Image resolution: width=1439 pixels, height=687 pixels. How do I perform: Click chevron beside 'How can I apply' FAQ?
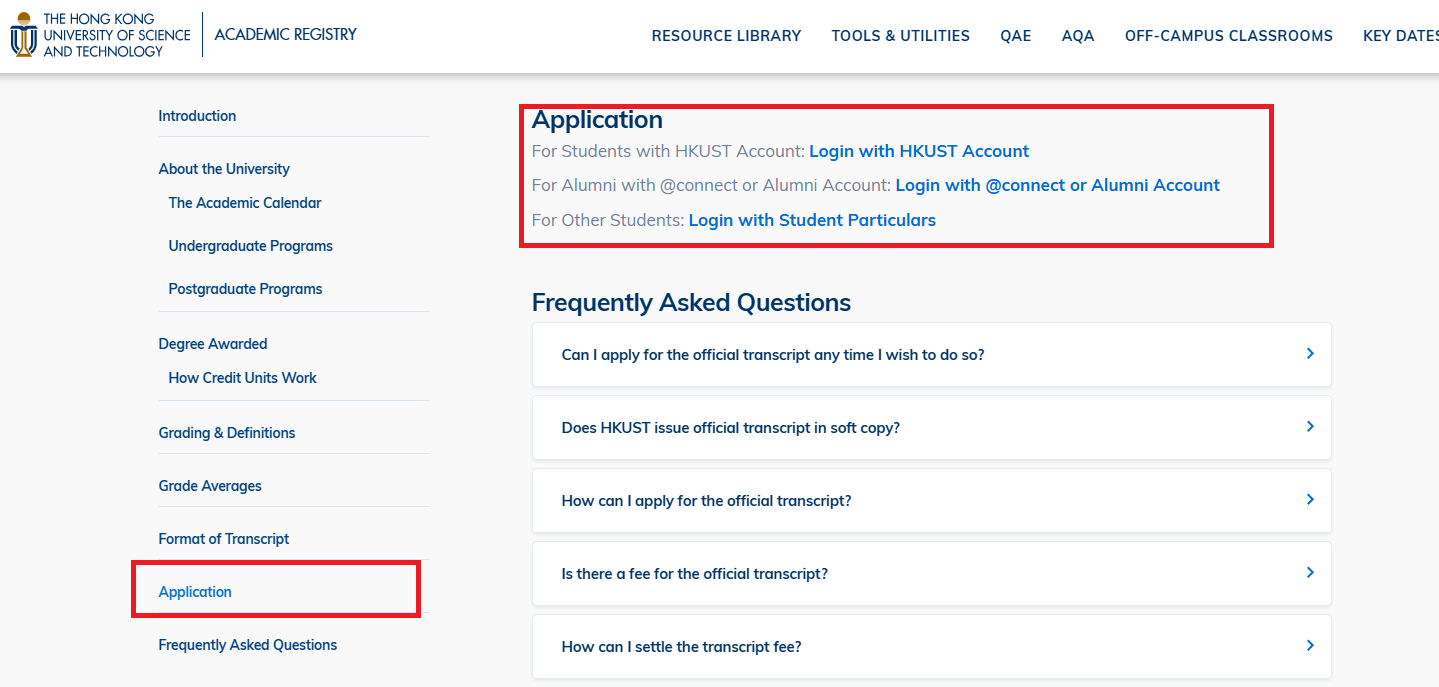[x=1310, y=499]
